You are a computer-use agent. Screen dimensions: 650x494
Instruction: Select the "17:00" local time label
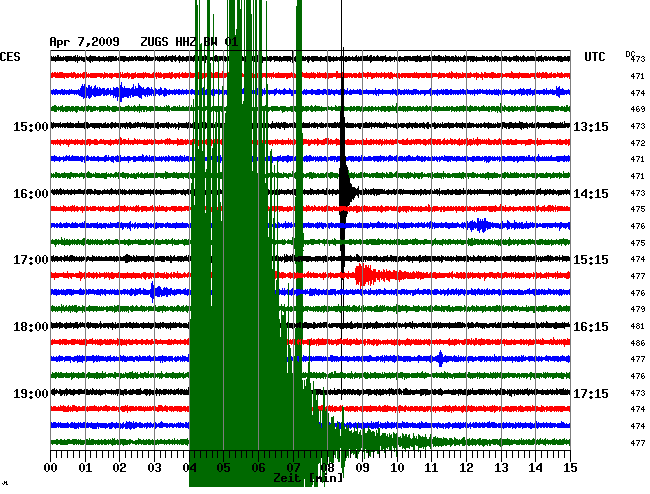point(31,260)
